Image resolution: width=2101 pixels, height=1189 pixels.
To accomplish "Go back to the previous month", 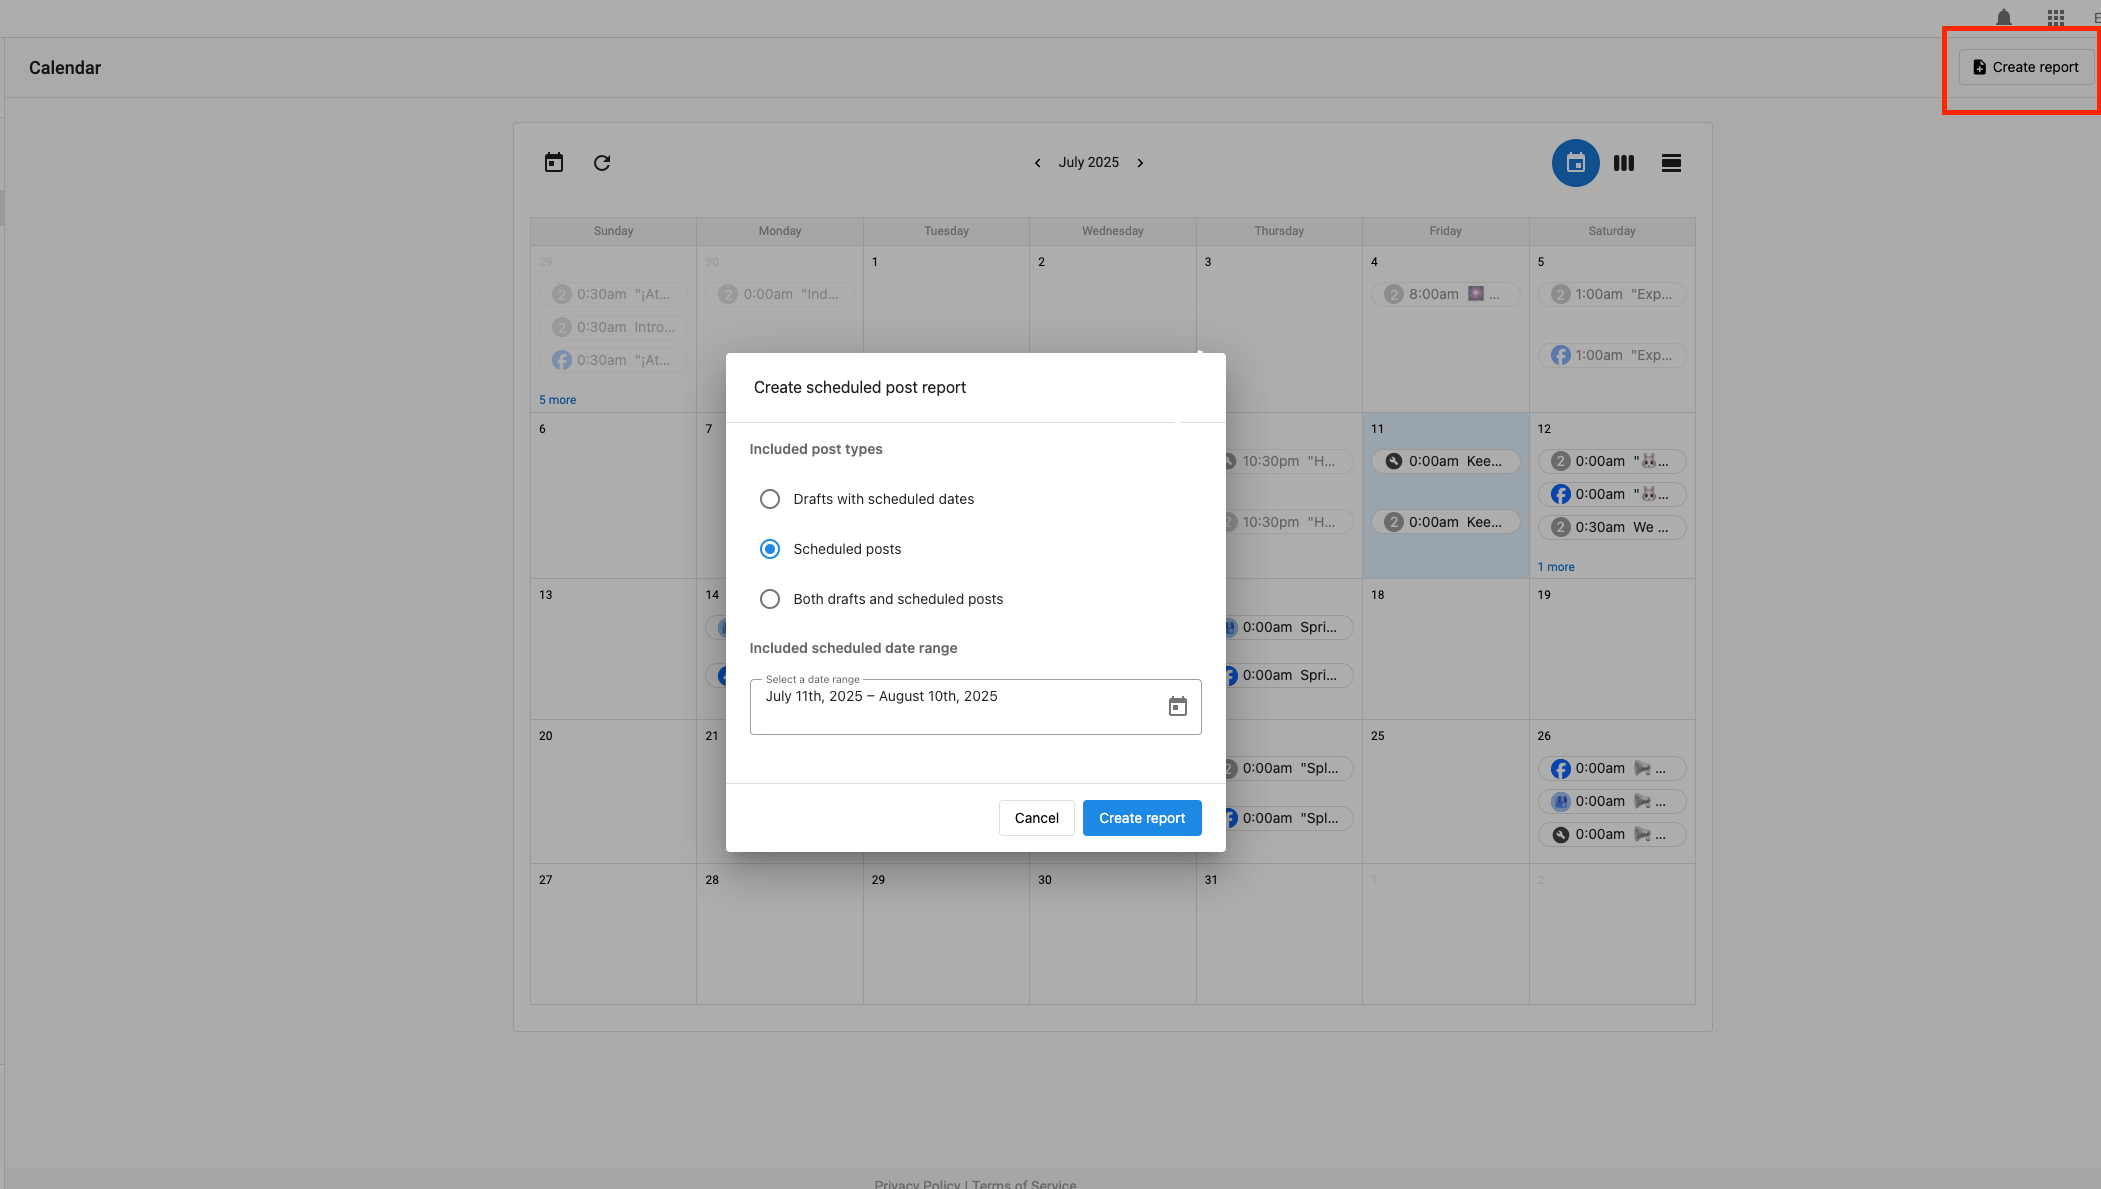I will 1038,162.
